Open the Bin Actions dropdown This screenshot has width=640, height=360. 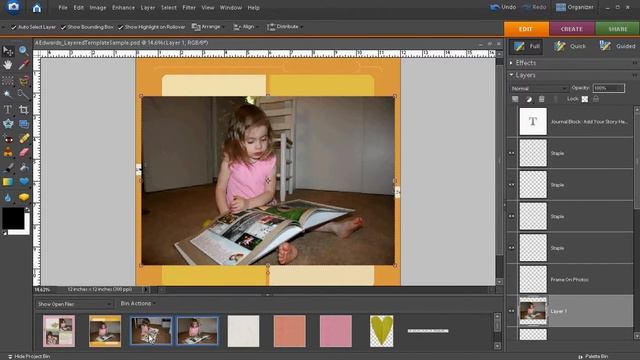(138, 304)
